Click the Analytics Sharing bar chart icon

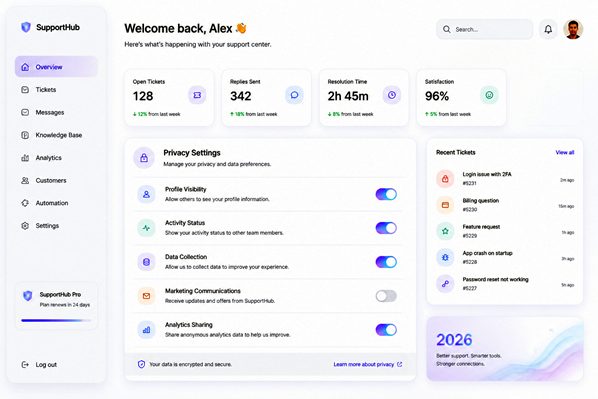pyautogui.click(x=146, y=330)
